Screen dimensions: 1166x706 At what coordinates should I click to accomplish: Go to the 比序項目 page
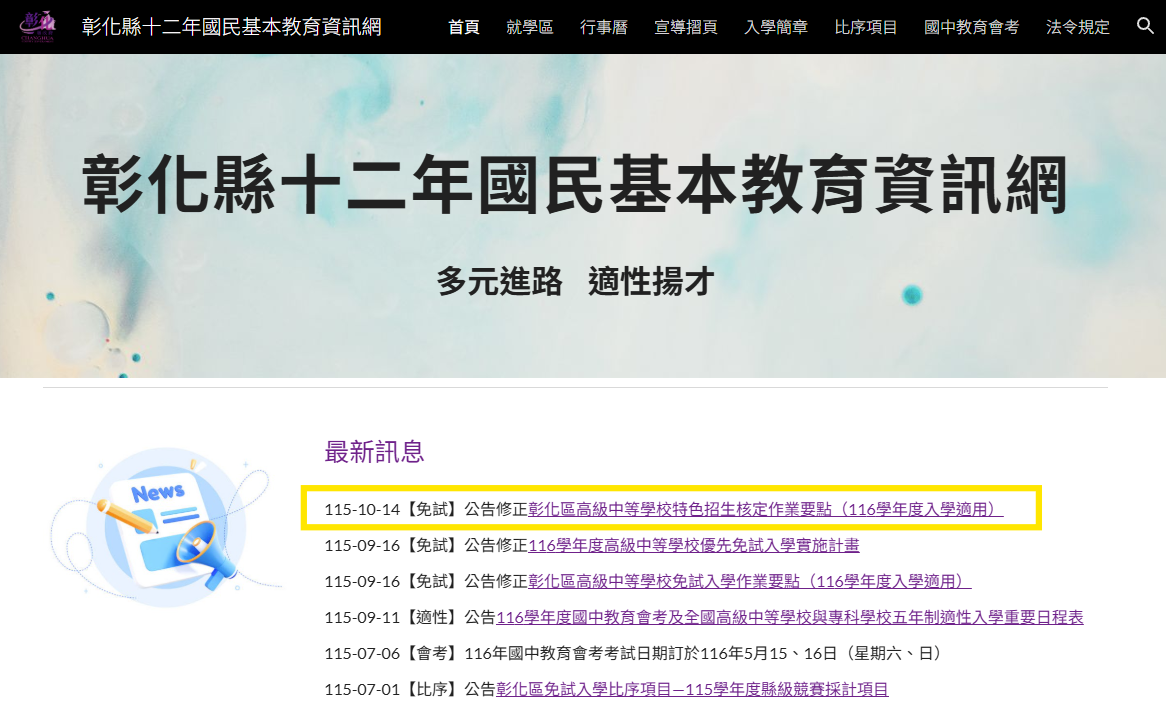866,28
